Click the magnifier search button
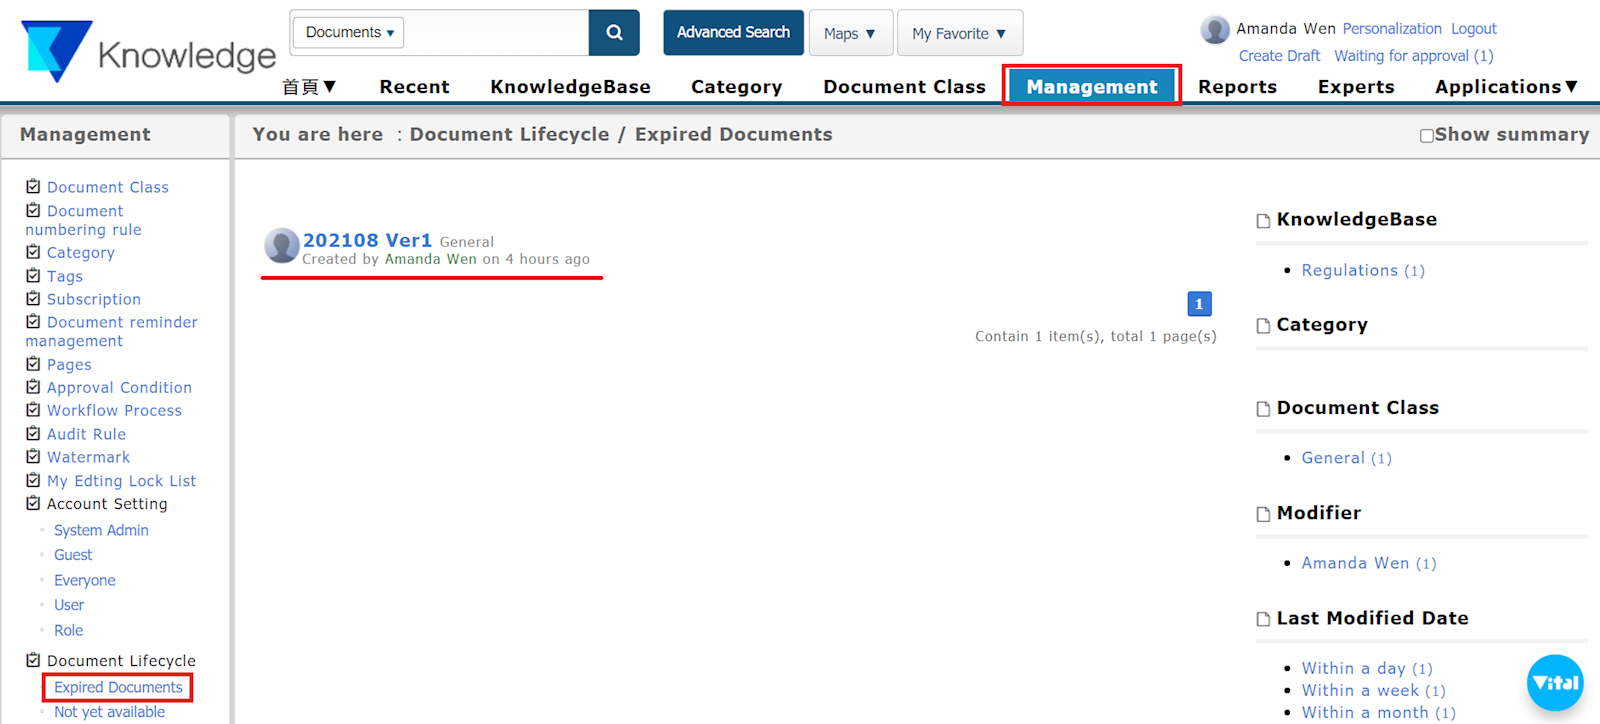Screen dimensions: 1600x724 (614, 33)
